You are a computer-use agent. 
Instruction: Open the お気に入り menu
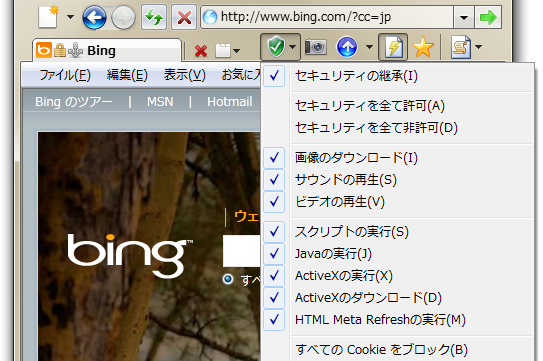[x=241, y=74]
